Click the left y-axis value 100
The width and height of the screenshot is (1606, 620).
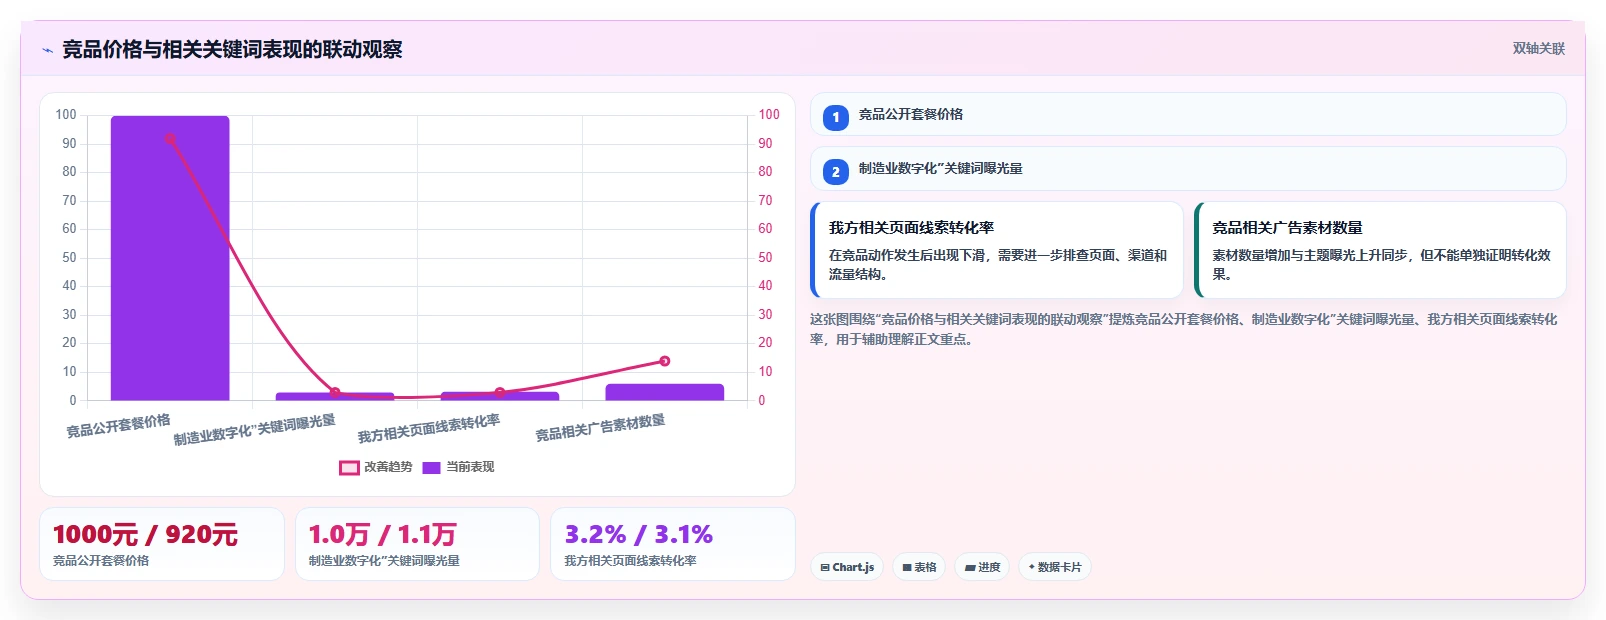click(x=66, y=115)
